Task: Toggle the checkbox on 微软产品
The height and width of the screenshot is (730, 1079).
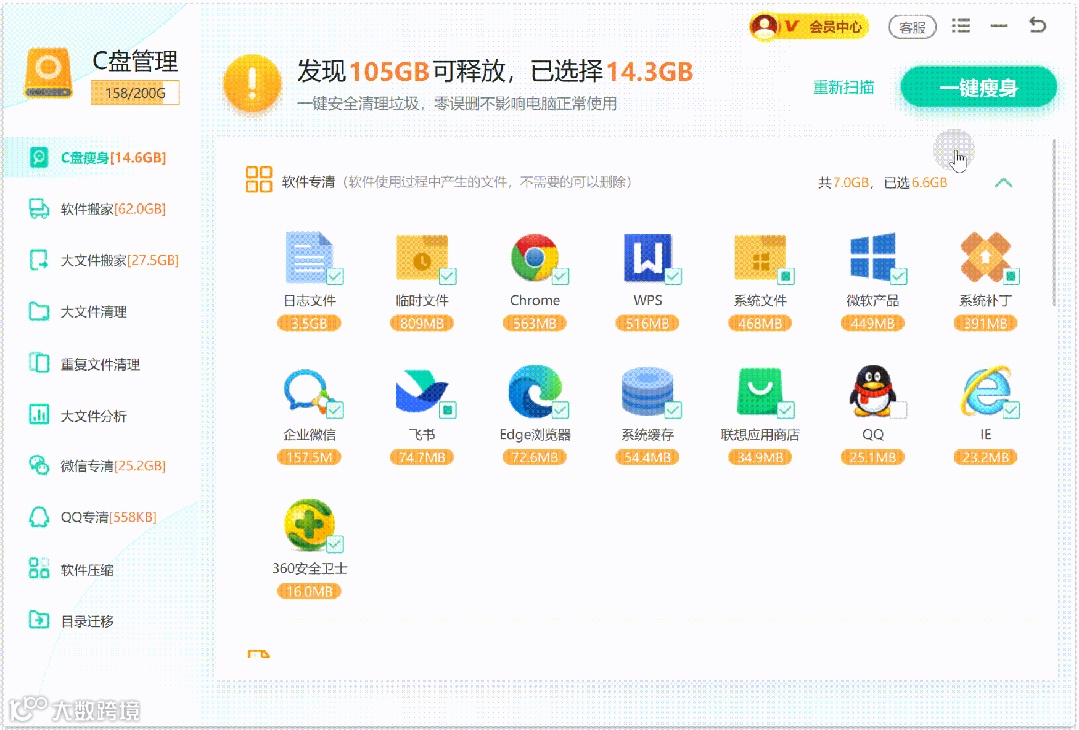Action: click(899, 276)
